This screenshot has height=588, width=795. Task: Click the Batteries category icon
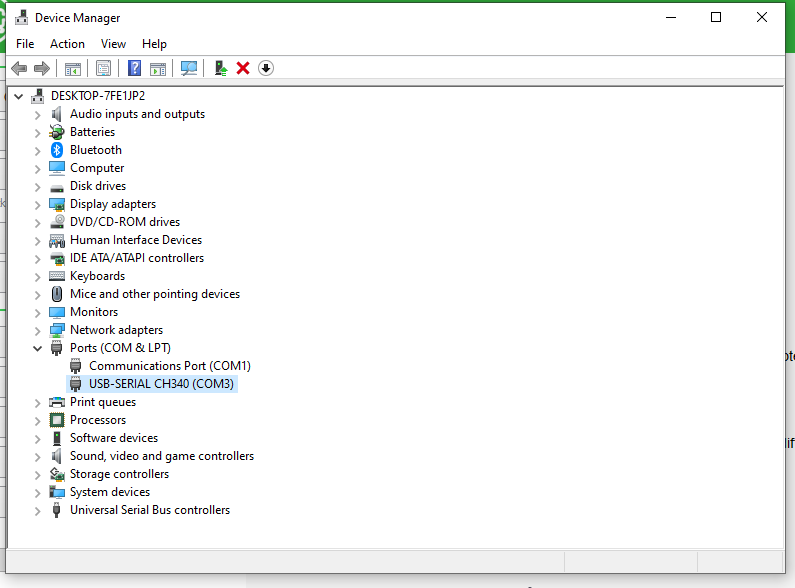(x=57, y=132)
